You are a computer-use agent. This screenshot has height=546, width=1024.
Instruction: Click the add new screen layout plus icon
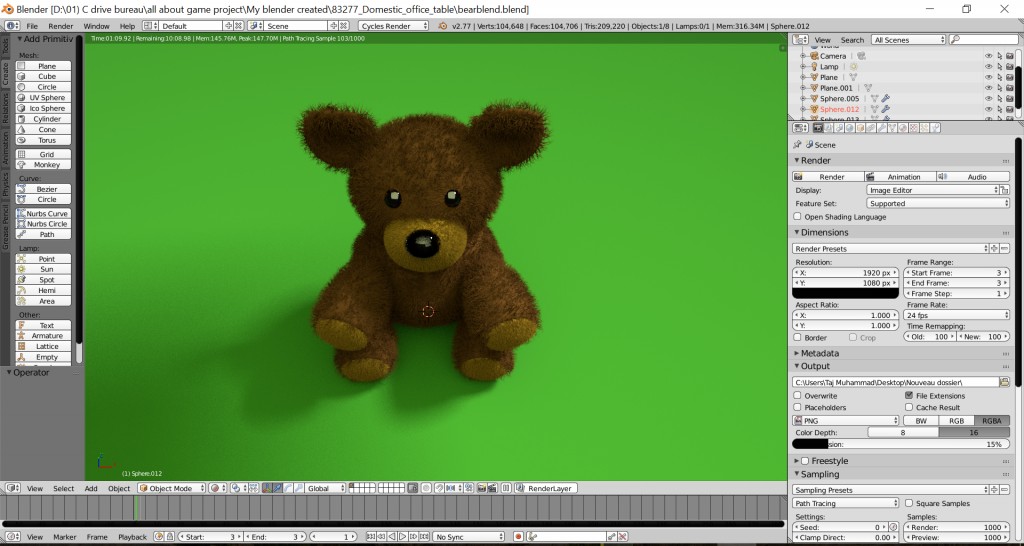(x=228, y=25)
